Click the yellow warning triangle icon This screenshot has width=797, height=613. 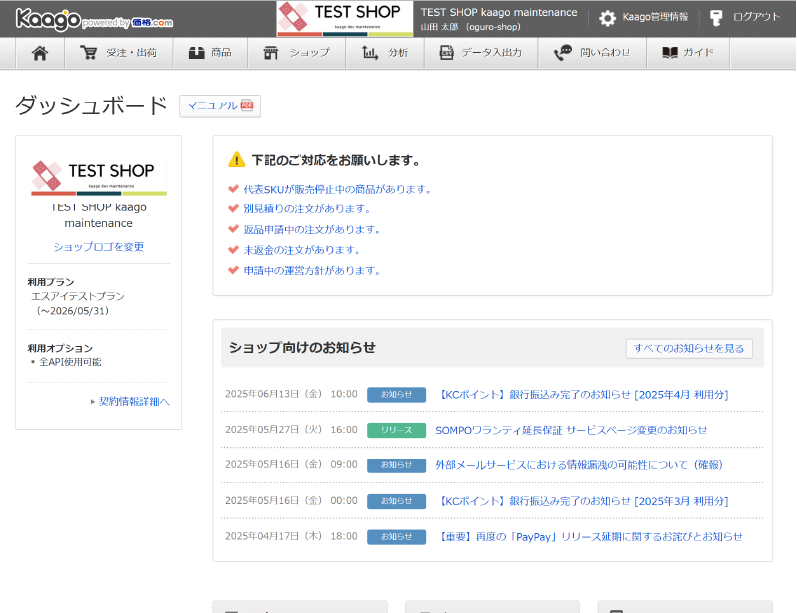[236, 160]
